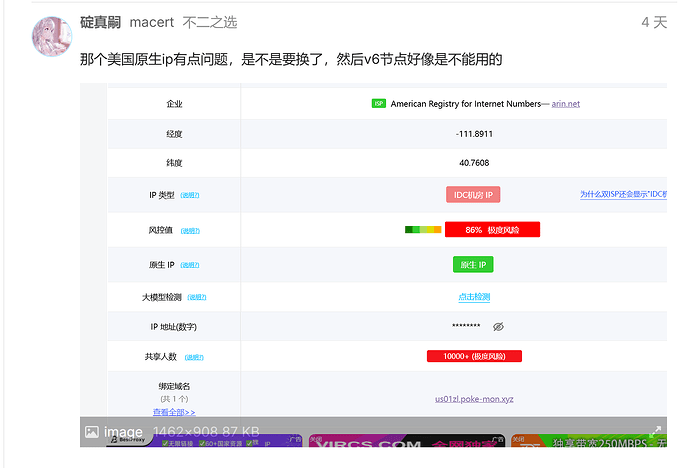The width and height of the screenshot is (690, 468).
Task: Click the IP 地址(数字) row label
Action: coord(173,327)
